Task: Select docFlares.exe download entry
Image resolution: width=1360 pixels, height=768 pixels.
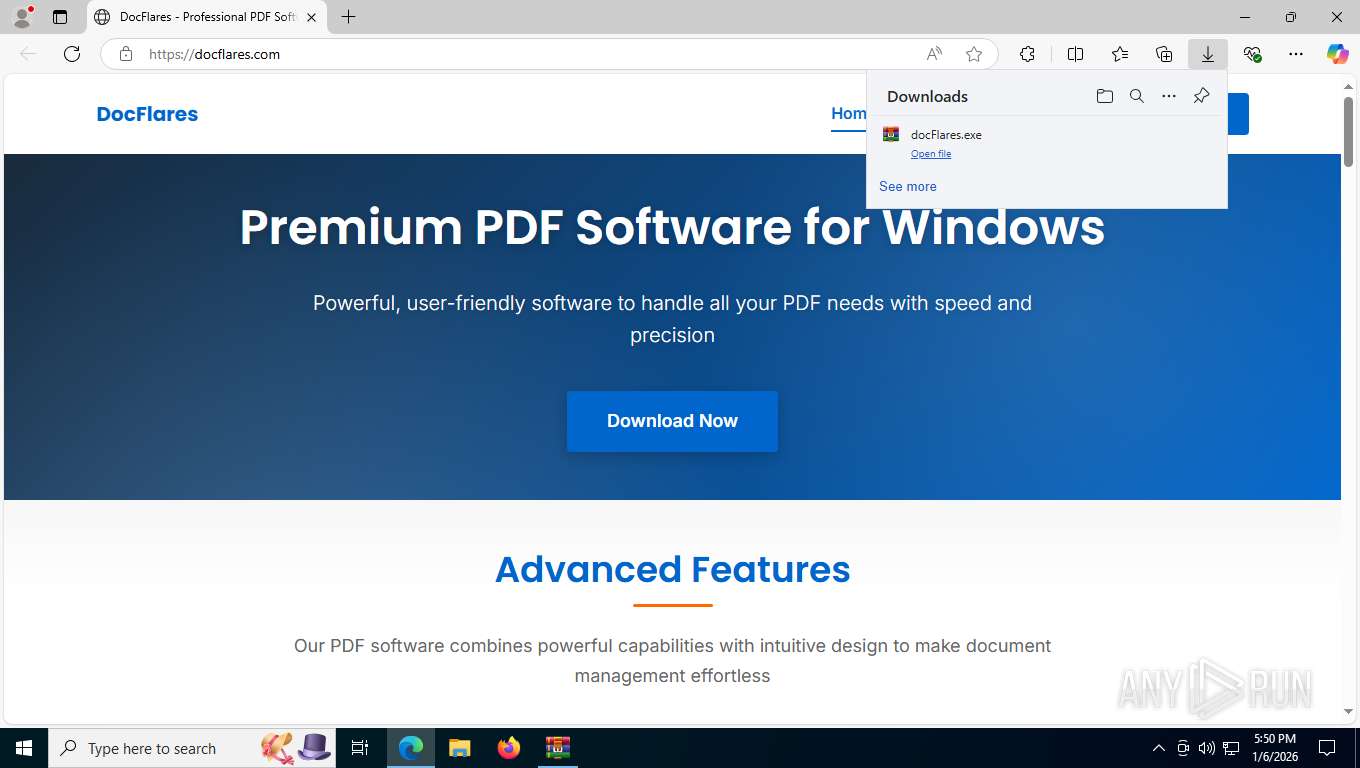Action: point(1047,143)
